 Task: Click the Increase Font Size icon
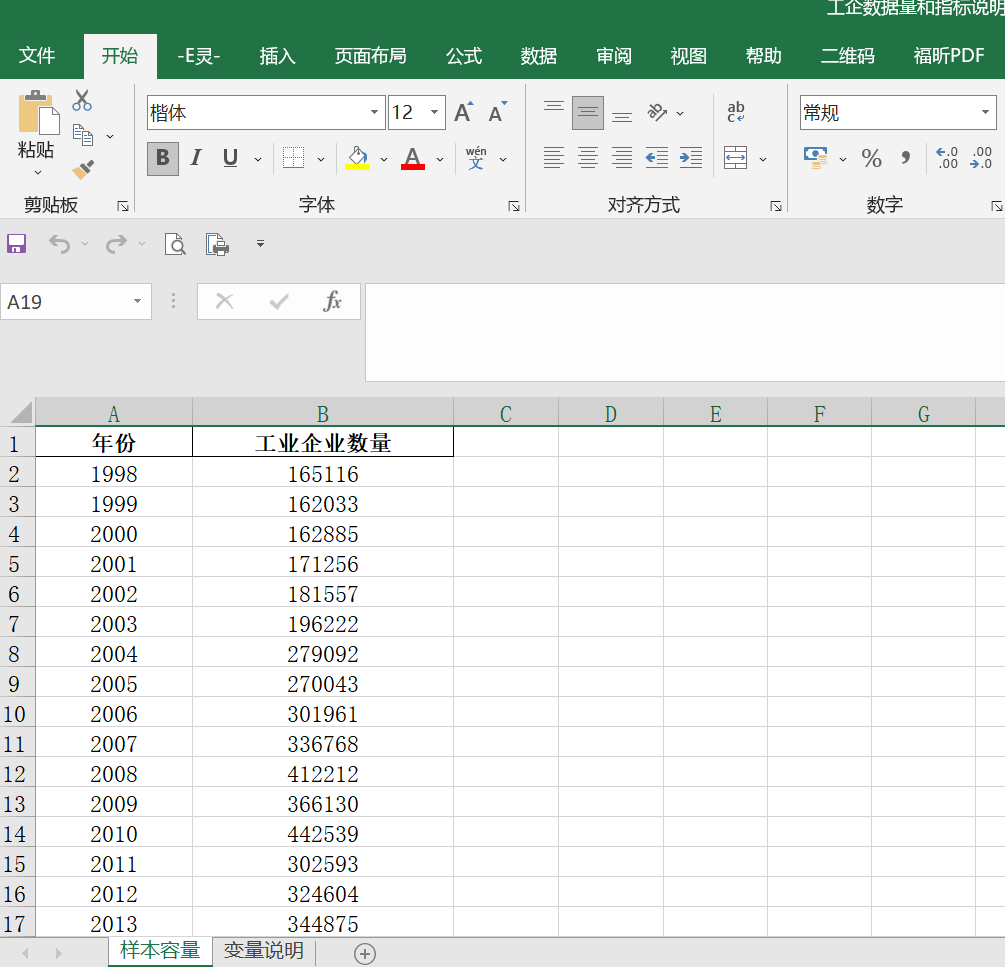(463, 113)
